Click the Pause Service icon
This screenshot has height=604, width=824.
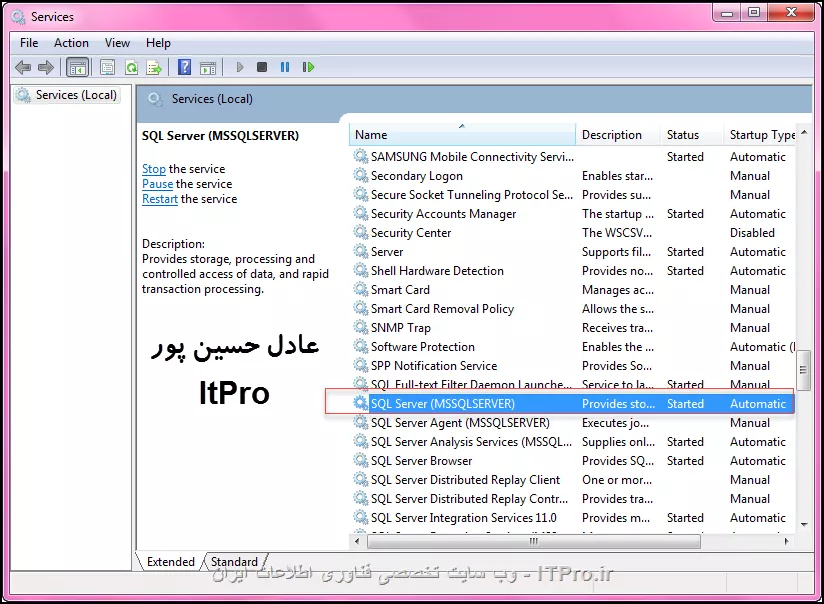pos(285,67)
